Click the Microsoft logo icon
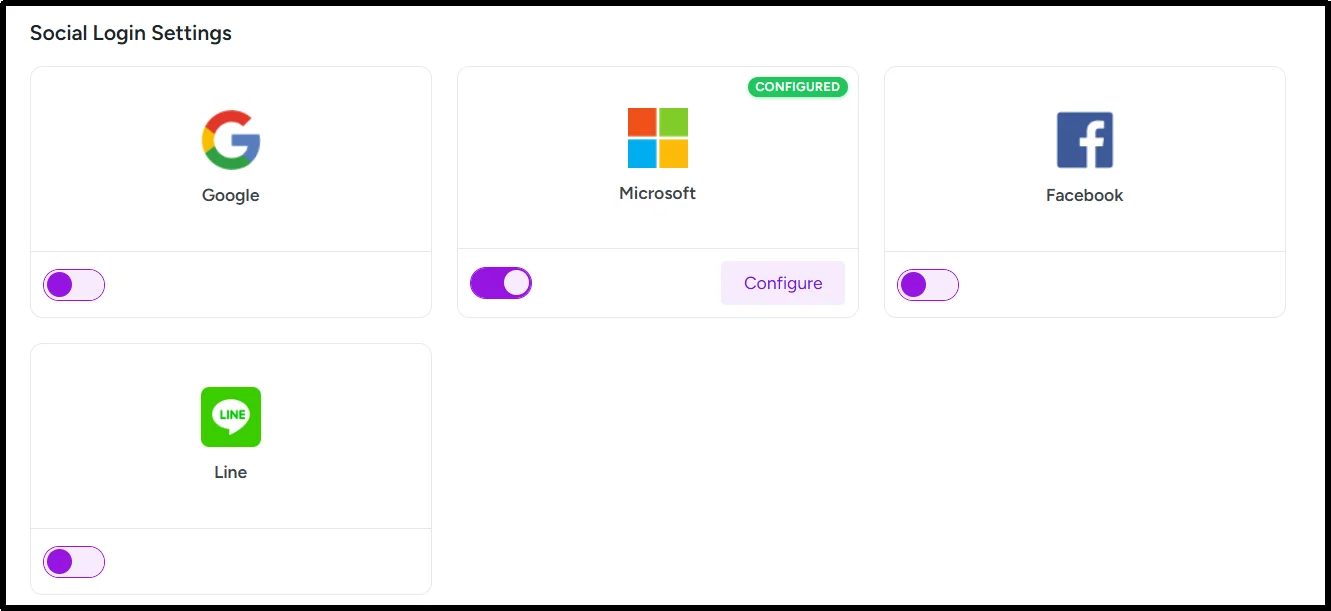Screen dimensions: 1331x611 [657, 137]
